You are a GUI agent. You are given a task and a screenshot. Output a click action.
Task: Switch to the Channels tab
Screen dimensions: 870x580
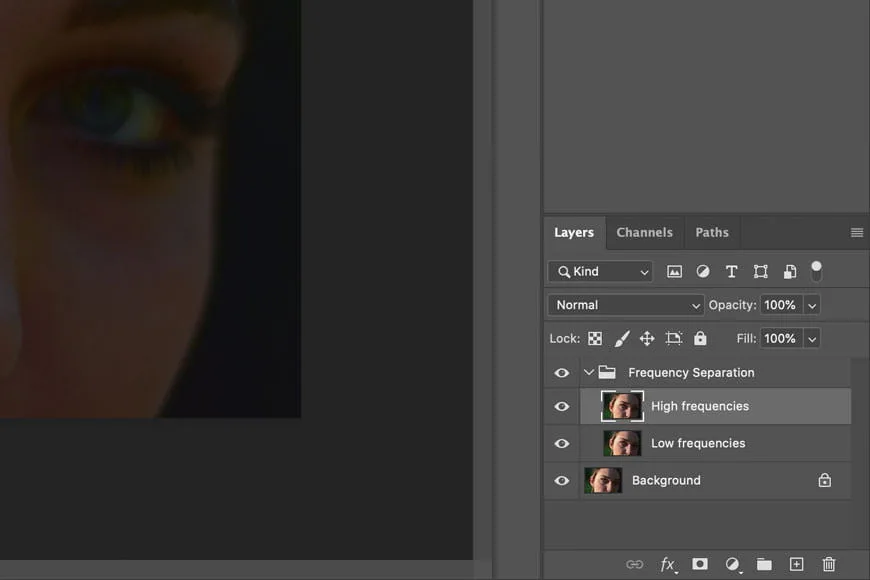tap(644, 233)
